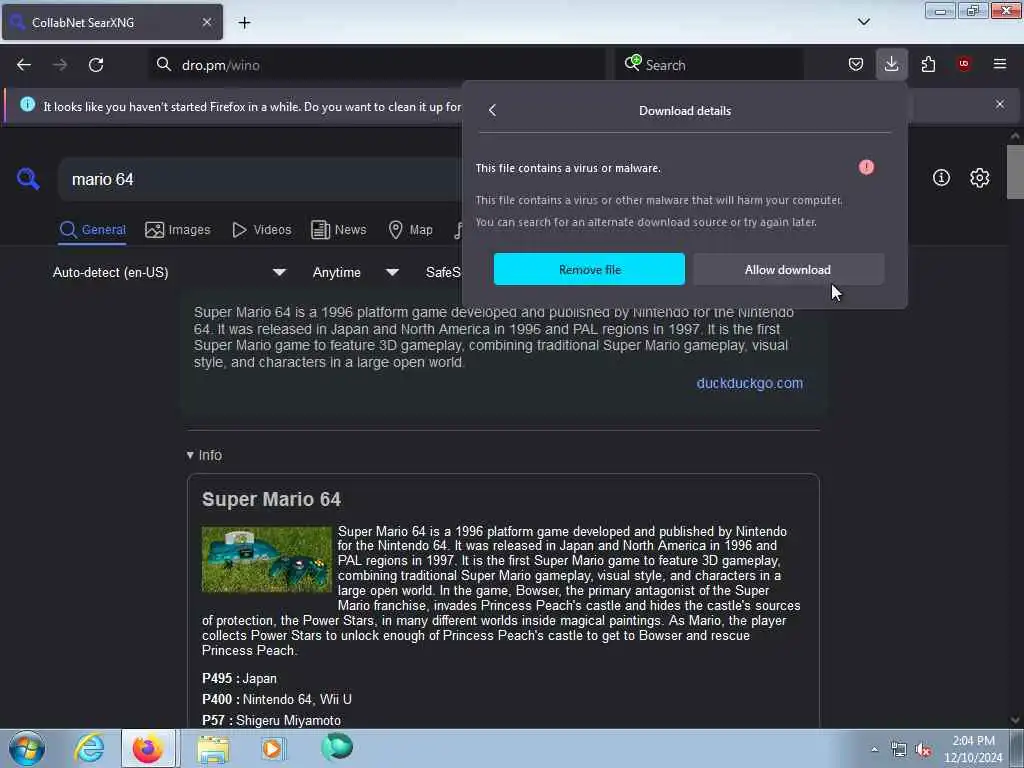Launch Internet Explorer from taskbar

tap(89, 748)
